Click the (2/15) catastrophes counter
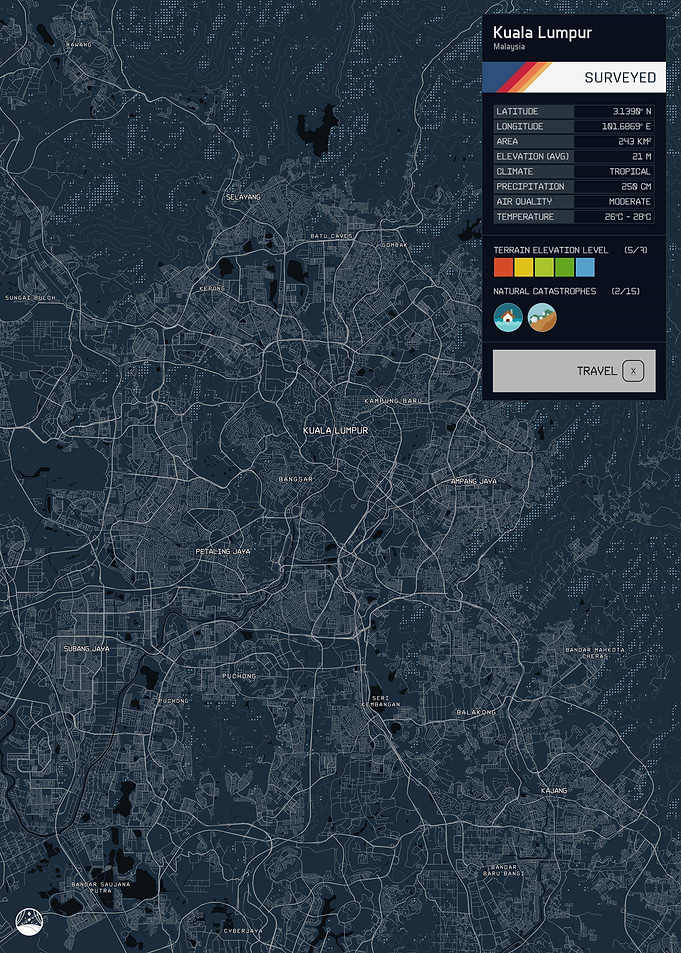681x953 pixels. pyautogui.click(x=626, y=291)
